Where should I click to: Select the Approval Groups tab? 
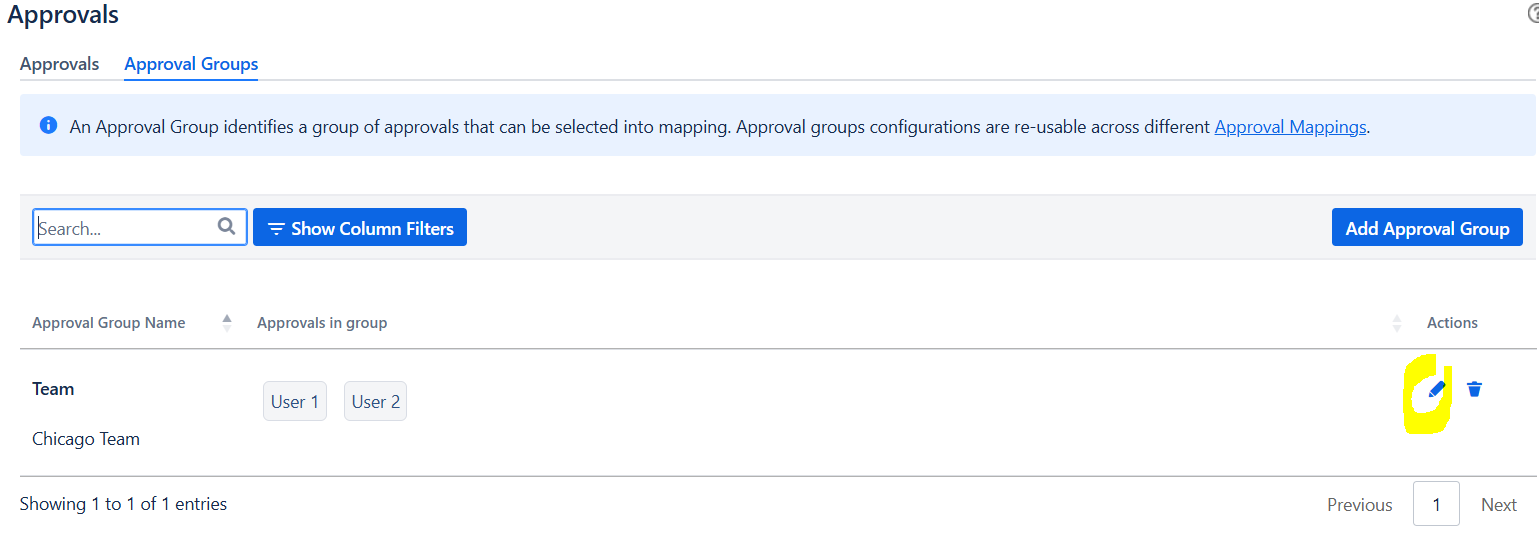pos(191,64)
